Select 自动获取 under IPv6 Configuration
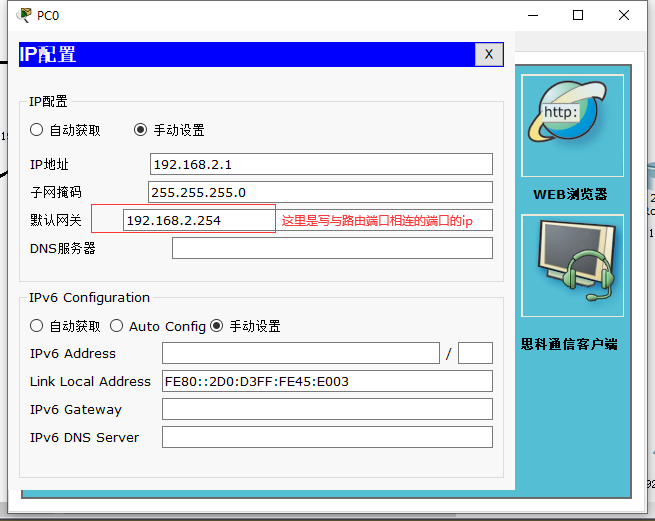Image resolution: width=655 pixels, height=521 pixels. pyautogui.click(x=37, y=326)
